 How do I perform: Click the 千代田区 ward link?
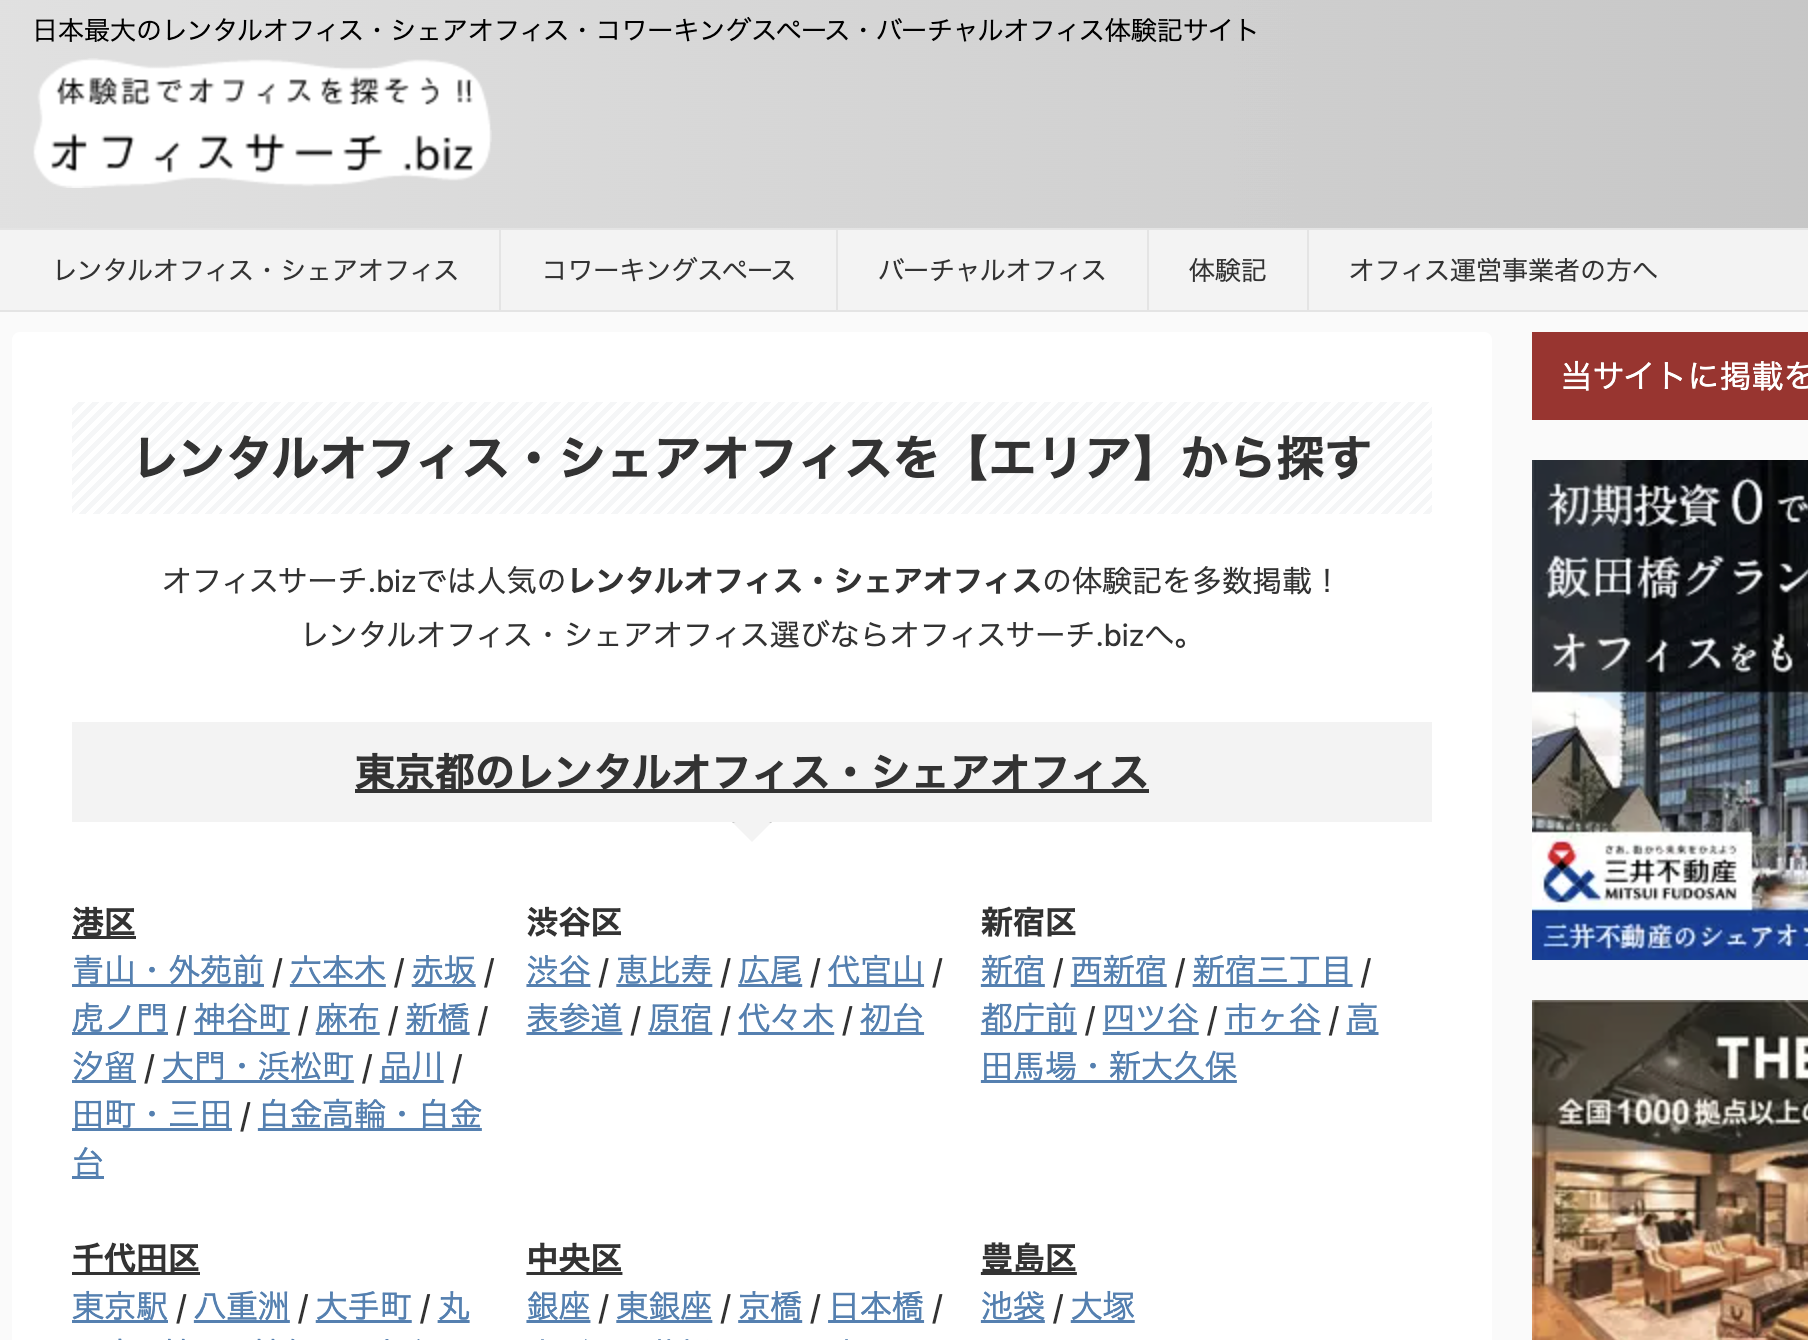click(x=135, y=1258)
